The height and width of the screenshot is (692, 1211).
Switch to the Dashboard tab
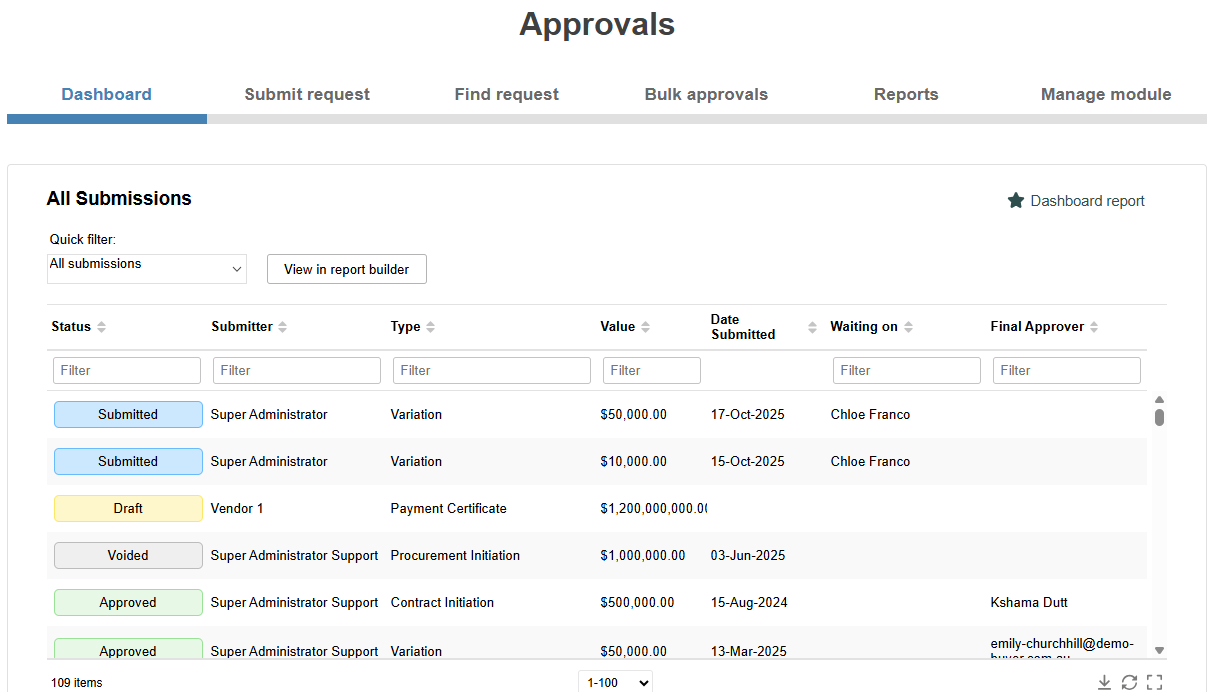click(x=107, y=95)
